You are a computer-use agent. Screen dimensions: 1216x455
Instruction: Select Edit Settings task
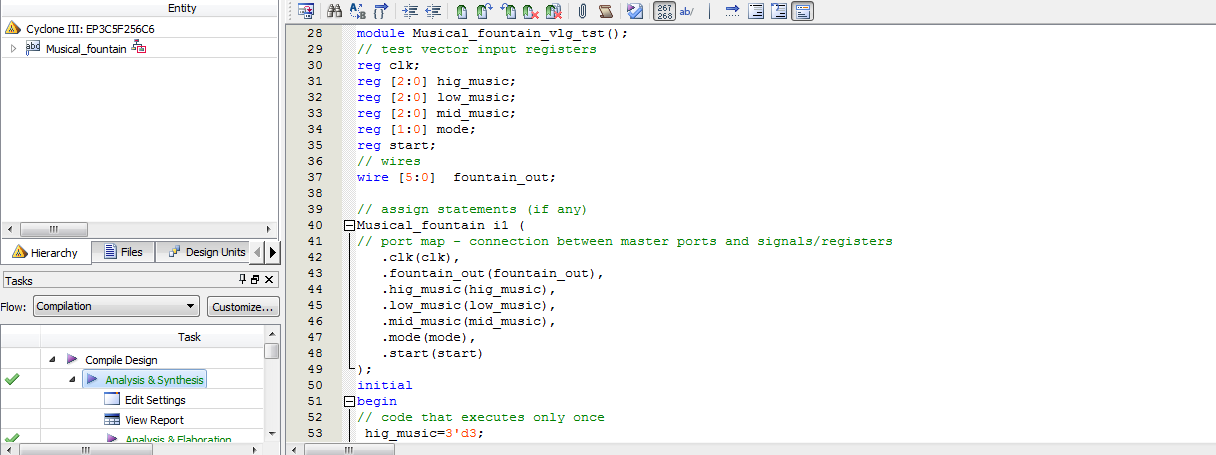coord(155,400)
